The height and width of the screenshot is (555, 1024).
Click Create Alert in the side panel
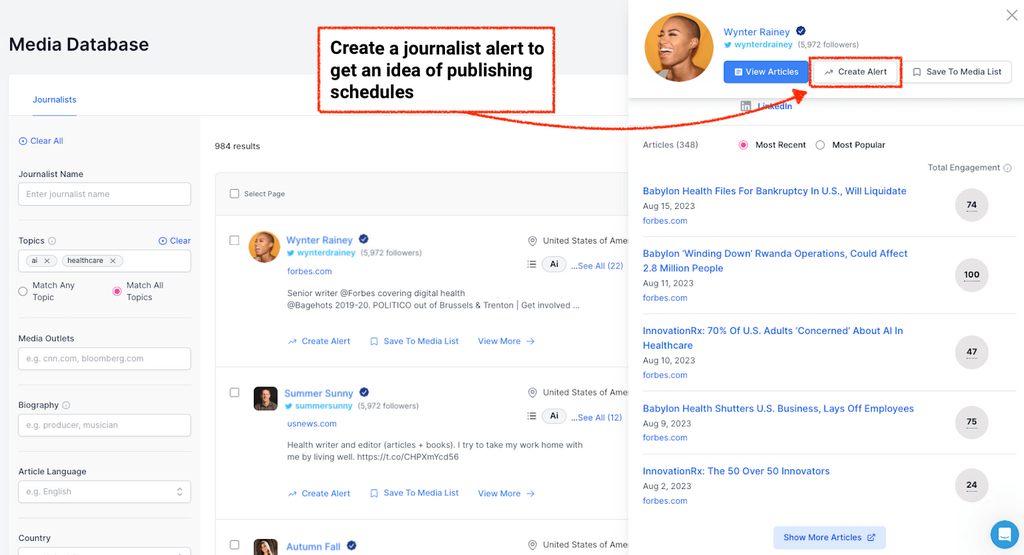855,72
